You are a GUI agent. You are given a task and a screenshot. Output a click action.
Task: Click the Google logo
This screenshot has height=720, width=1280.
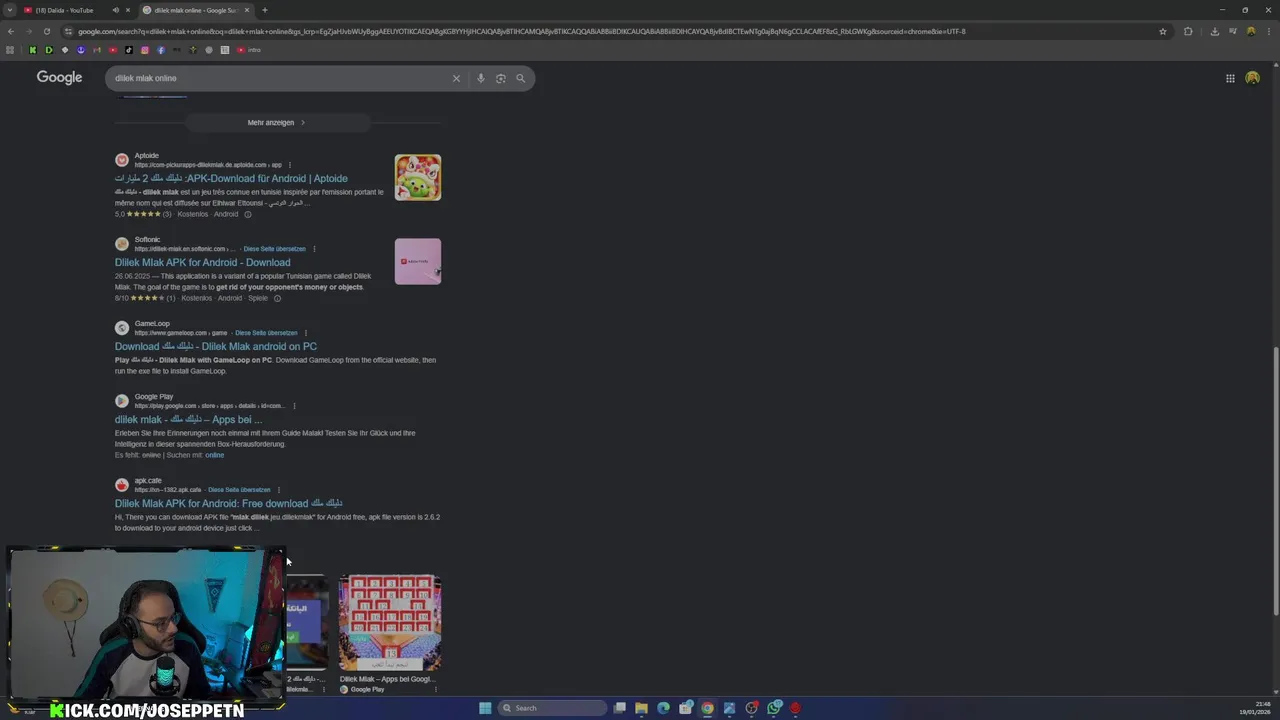(59, 78)
